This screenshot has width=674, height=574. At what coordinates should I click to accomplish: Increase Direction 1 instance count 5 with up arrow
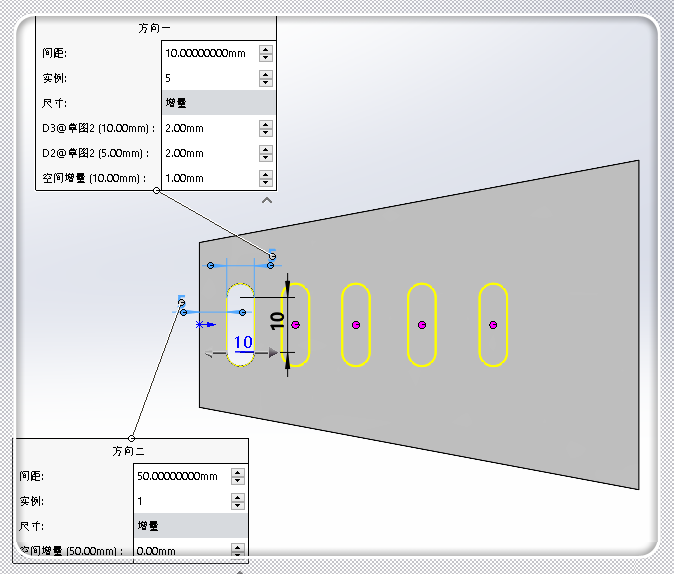[x=266, y=74]
